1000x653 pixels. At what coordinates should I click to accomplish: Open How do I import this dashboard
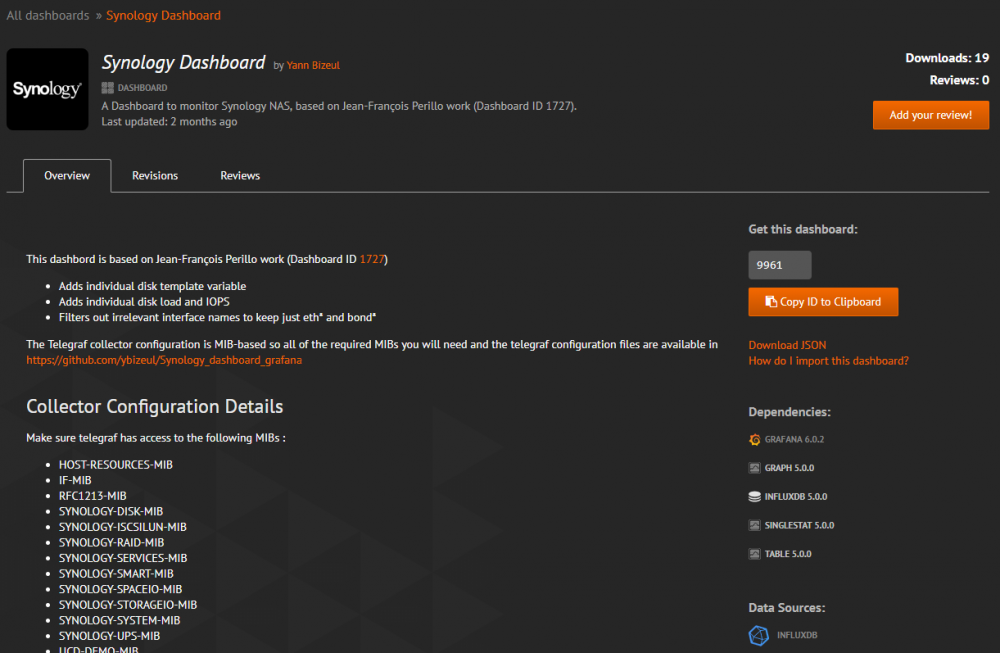[x=828, y=361]
